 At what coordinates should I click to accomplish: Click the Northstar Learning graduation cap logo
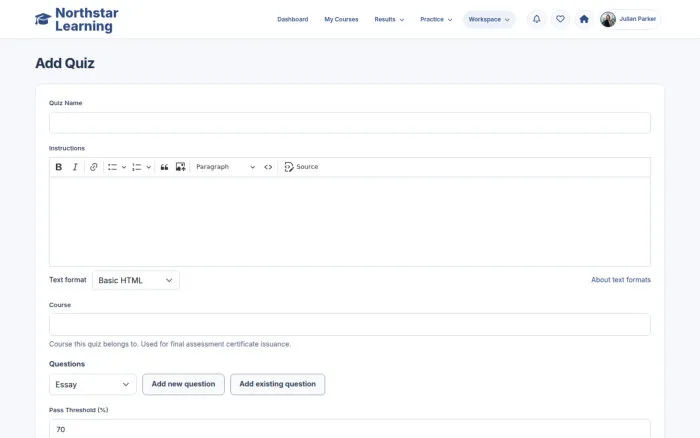coord(43,19)
